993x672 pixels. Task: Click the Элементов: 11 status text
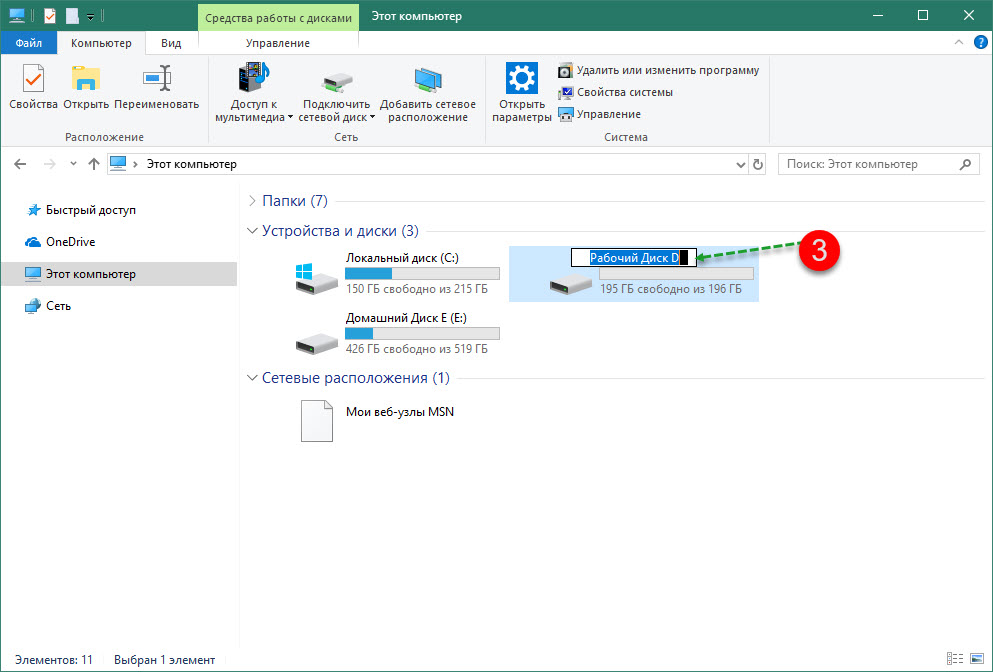coord(54,660)
